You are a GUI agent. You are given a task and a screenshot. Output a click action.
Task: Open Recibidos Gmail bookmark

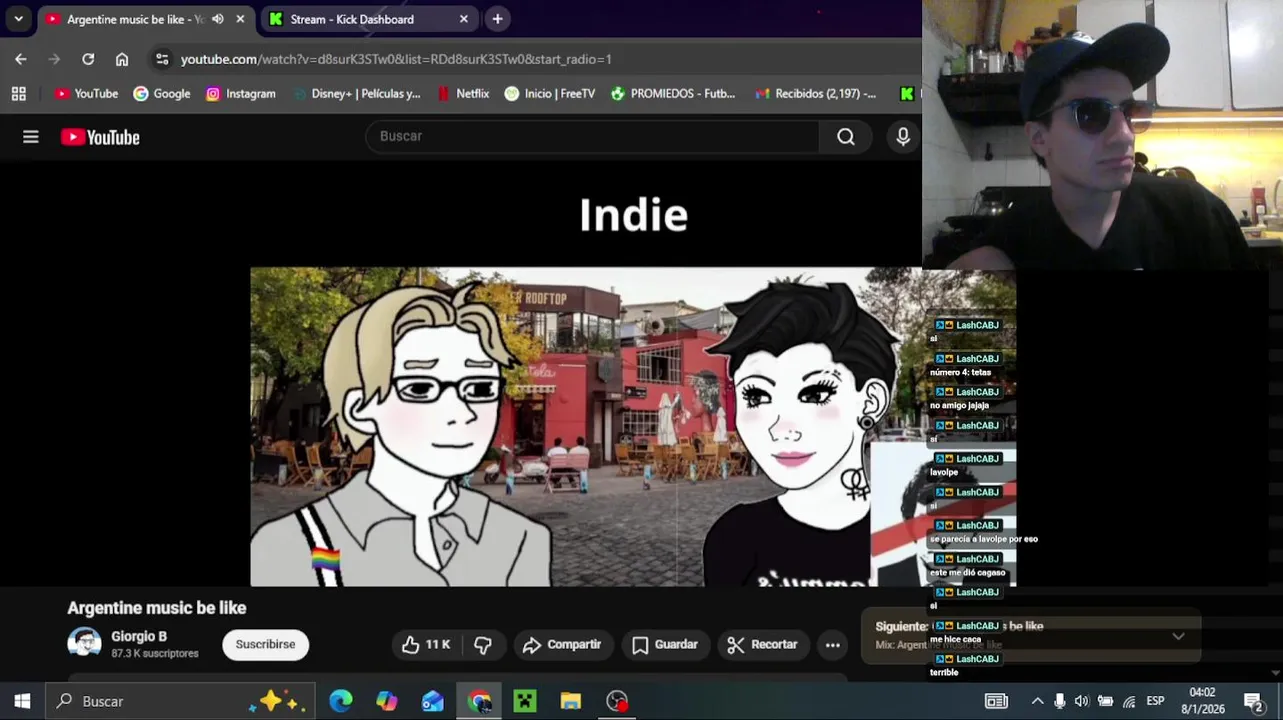(x=816, y=93)
